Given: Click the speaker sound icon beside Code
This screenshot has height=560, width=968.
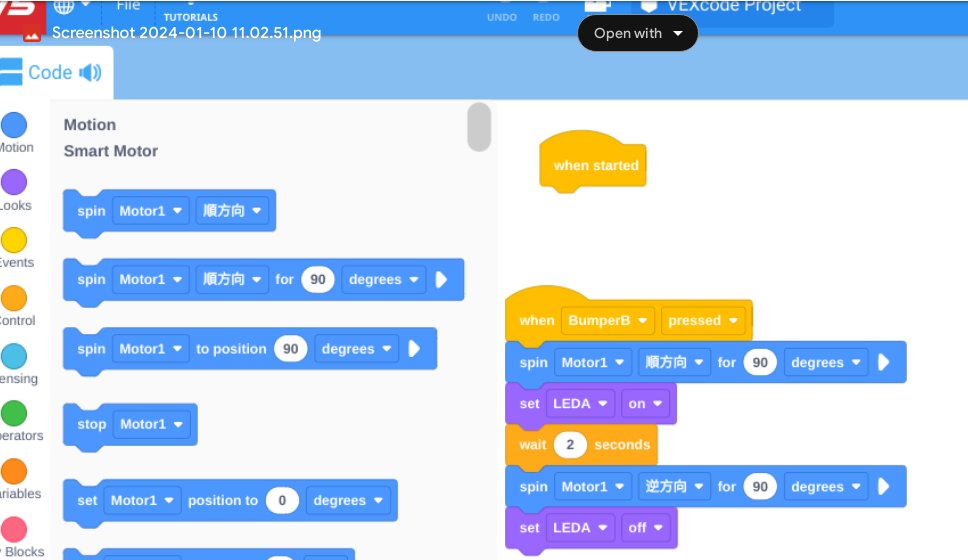Looking at the screenshot, I should (x=90, y=72).
